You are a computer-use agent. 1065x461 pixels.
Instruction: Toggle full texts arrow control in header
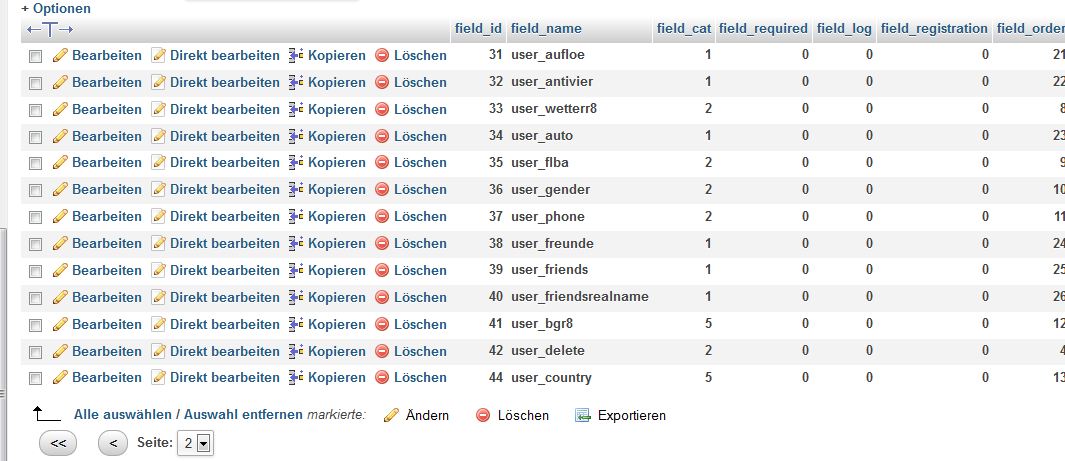pyautogui.click(x=50, y=29)
